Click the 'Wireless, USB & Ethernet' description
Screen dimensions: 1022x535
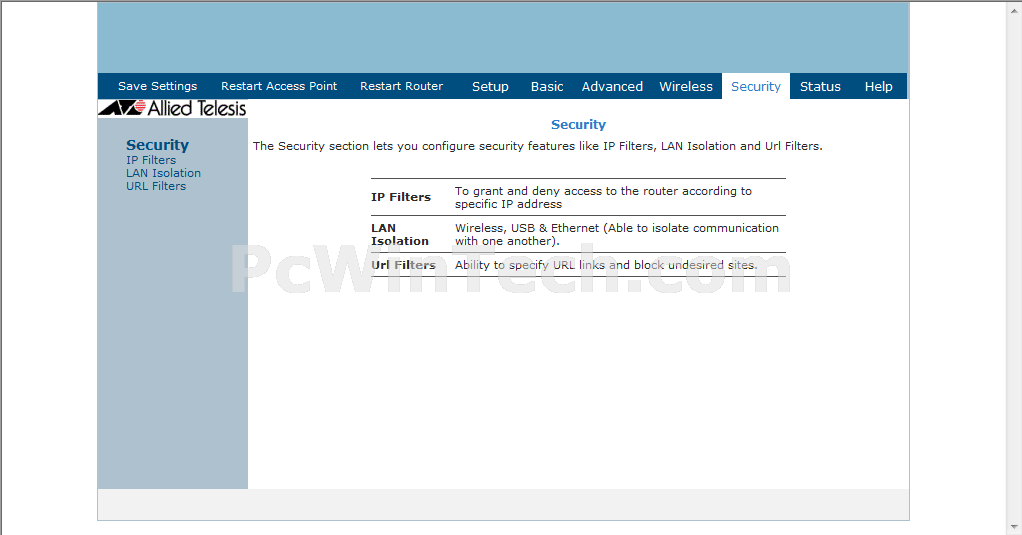pyautogui.click(x=617, y=235)
